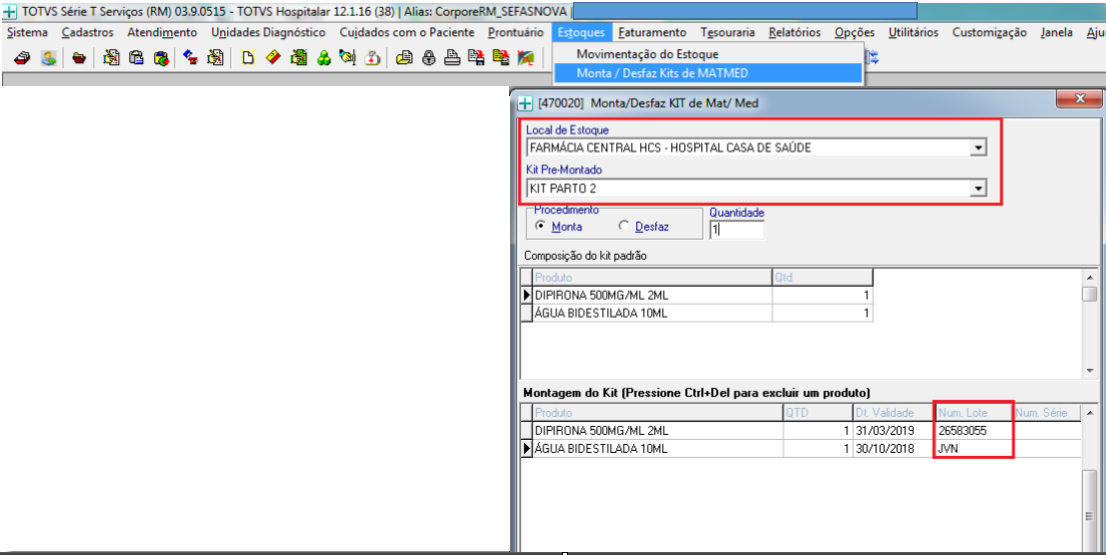Click the Num. Série column header
The image size is (1106, 555).
point(1046,413)
